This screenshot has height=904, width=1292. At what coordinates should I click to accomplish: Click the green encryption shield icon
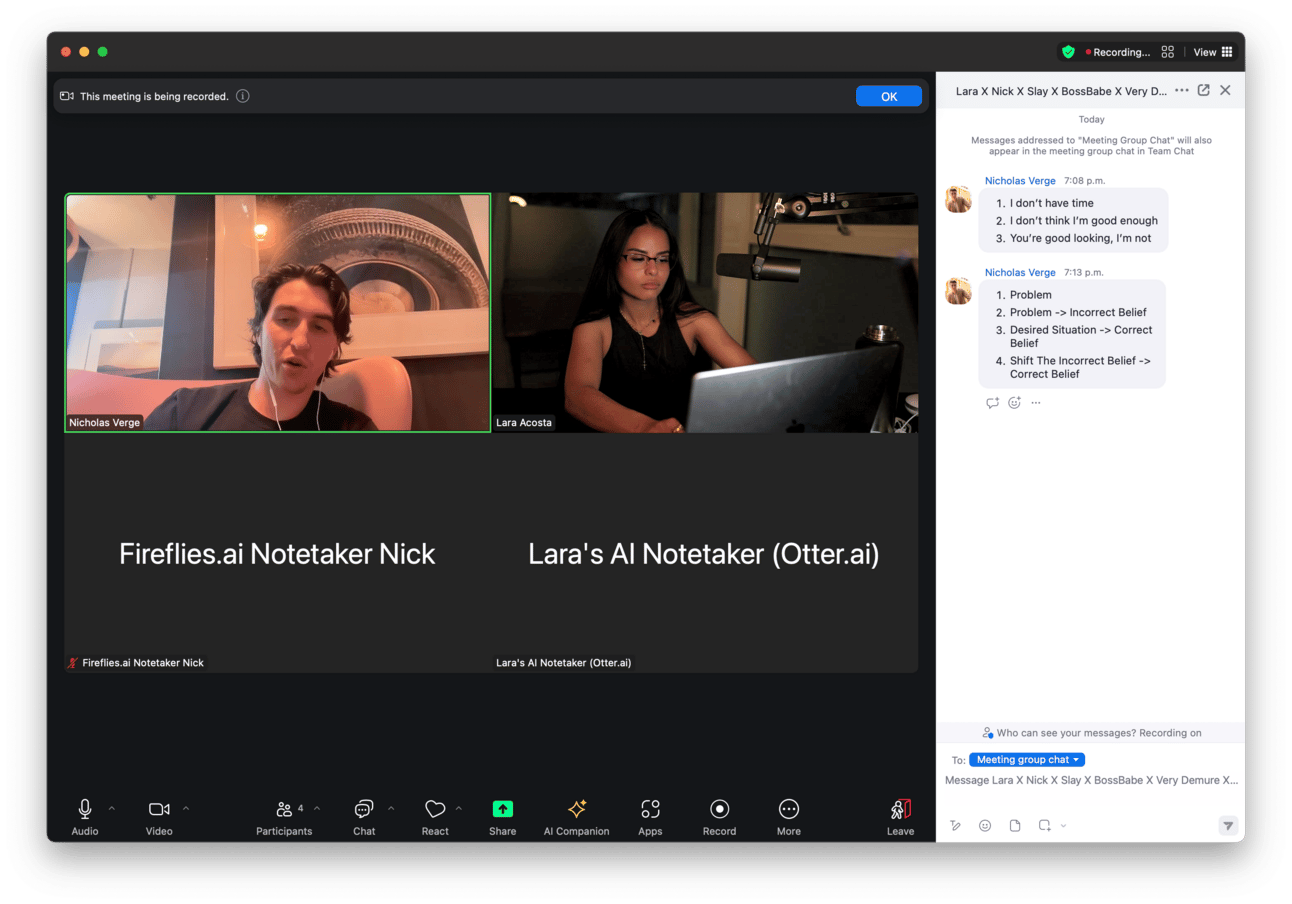tap(1068, 52)
